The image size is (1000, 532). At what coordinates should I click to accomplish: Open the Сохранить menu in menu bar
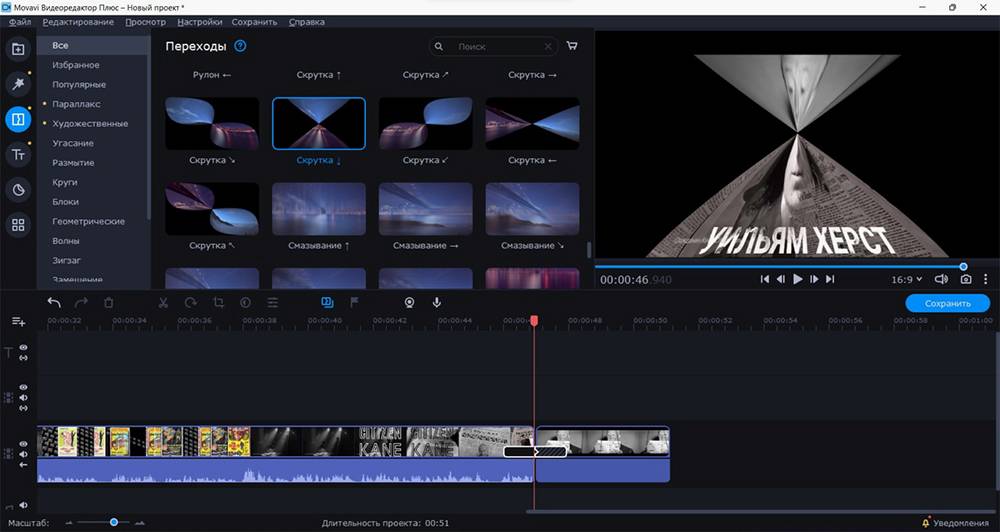click(x=254, y=22)
